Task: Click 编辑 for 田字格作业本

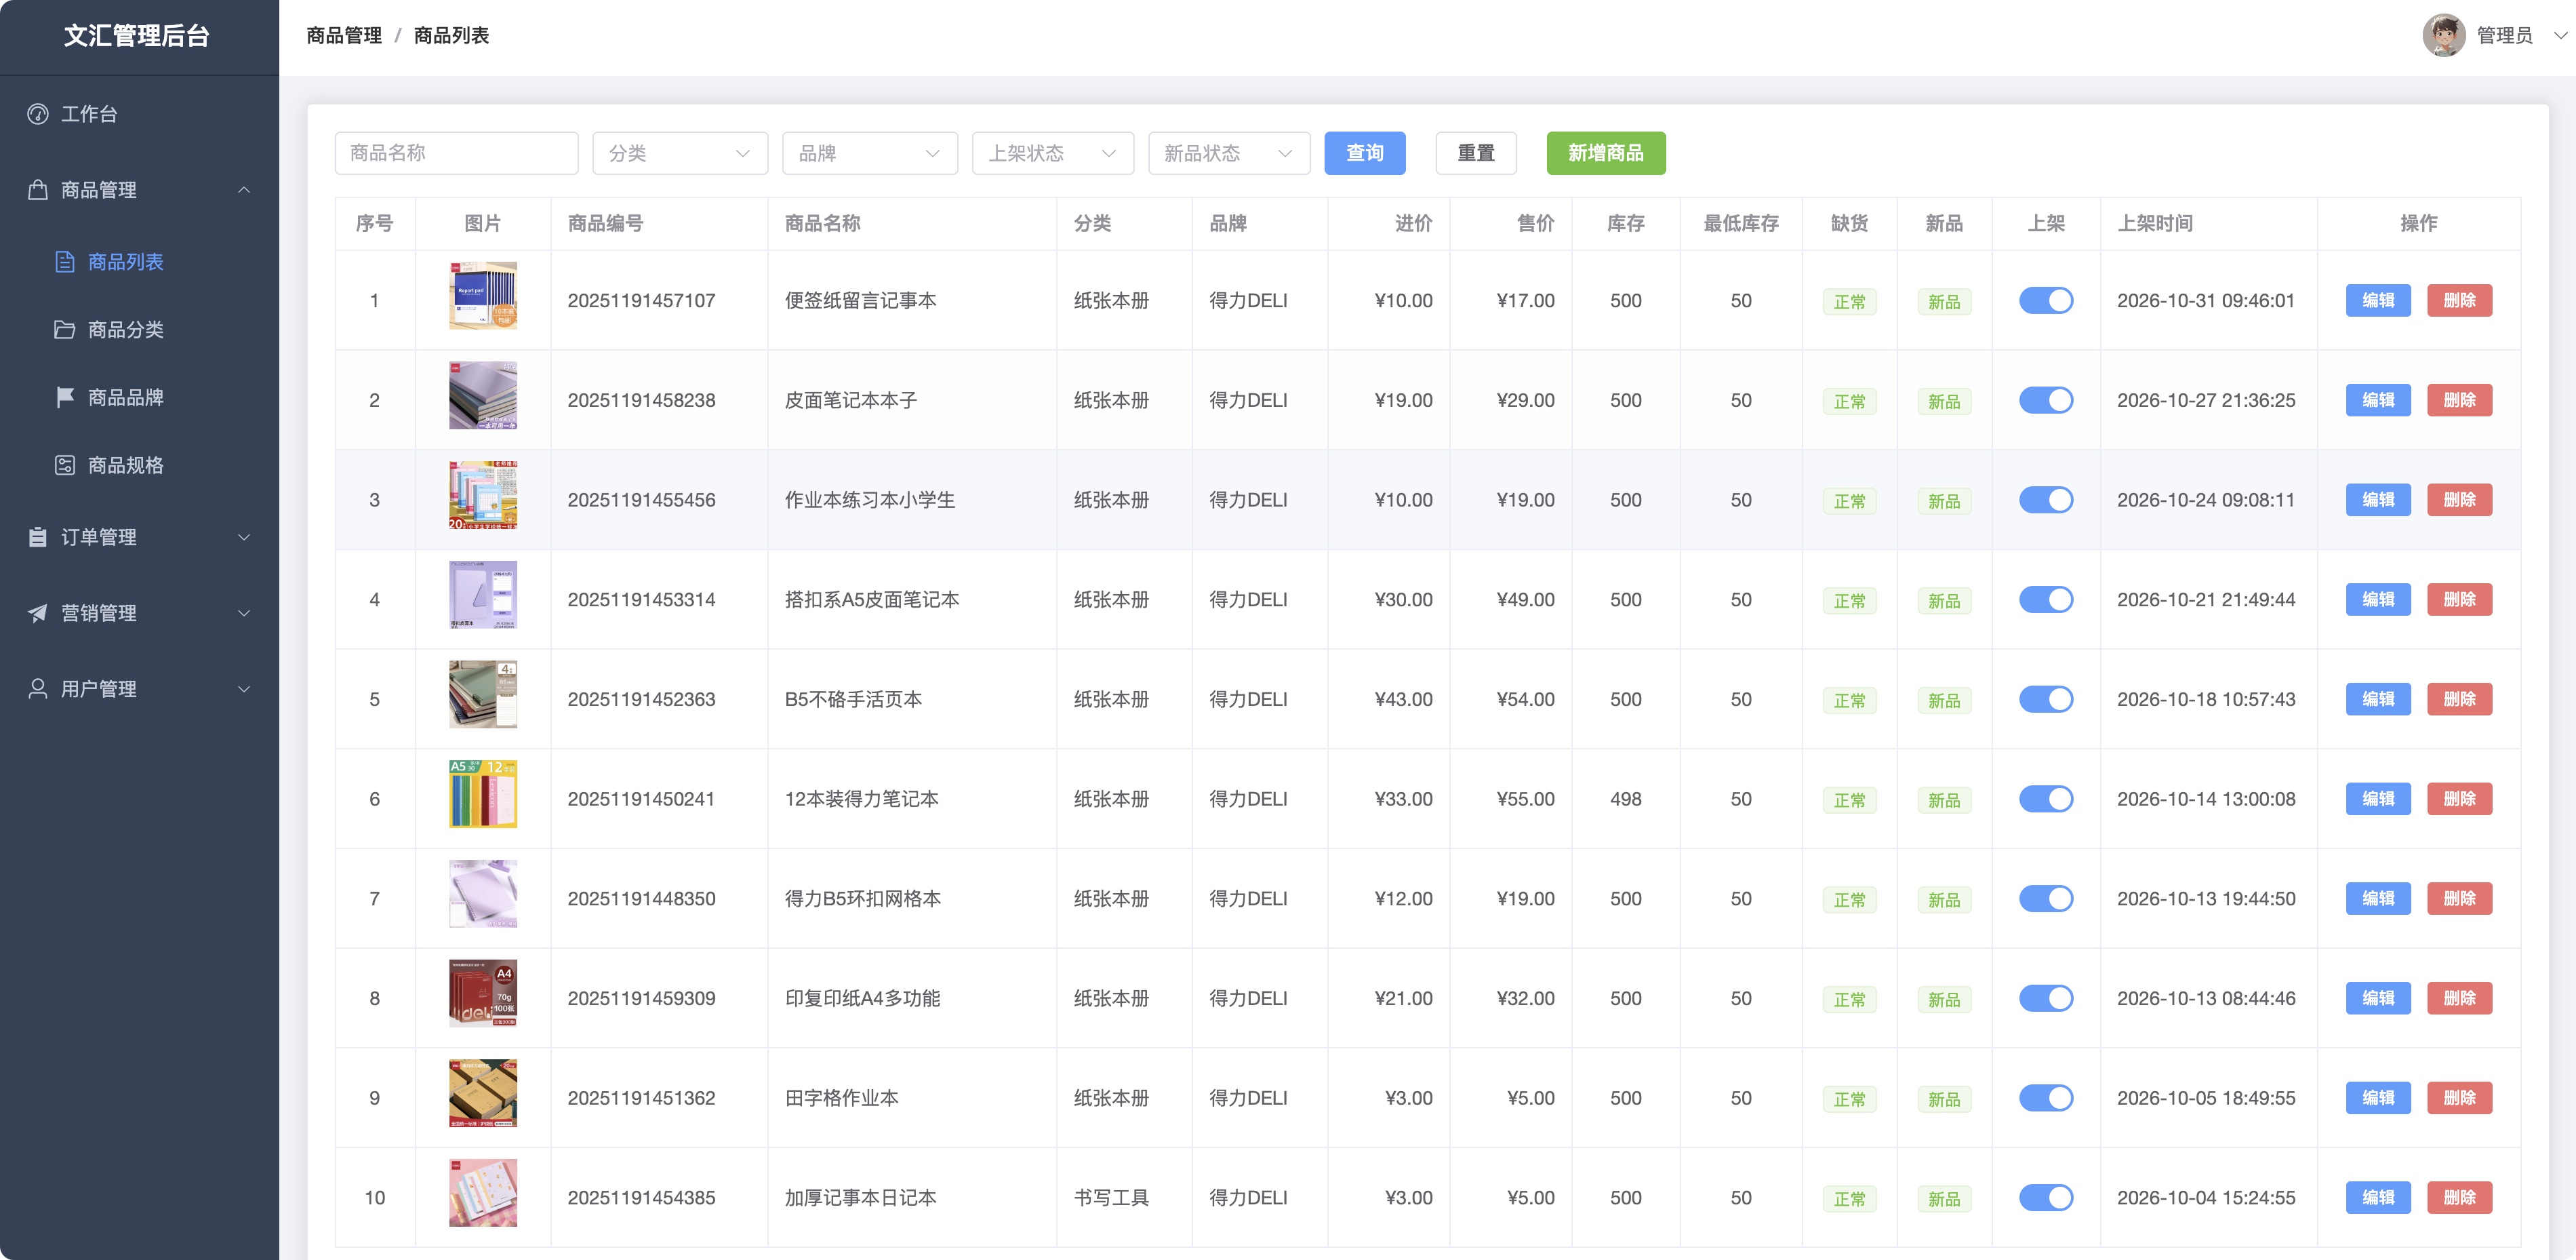Action: (2378, 1098)
